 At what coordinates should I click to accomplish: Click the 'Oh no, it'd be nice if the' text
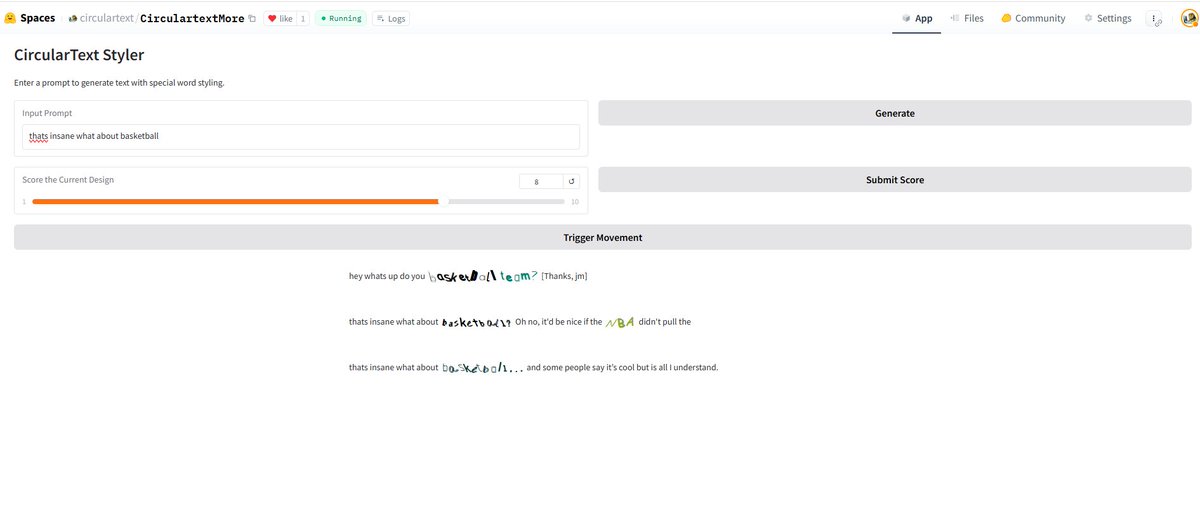559,322
